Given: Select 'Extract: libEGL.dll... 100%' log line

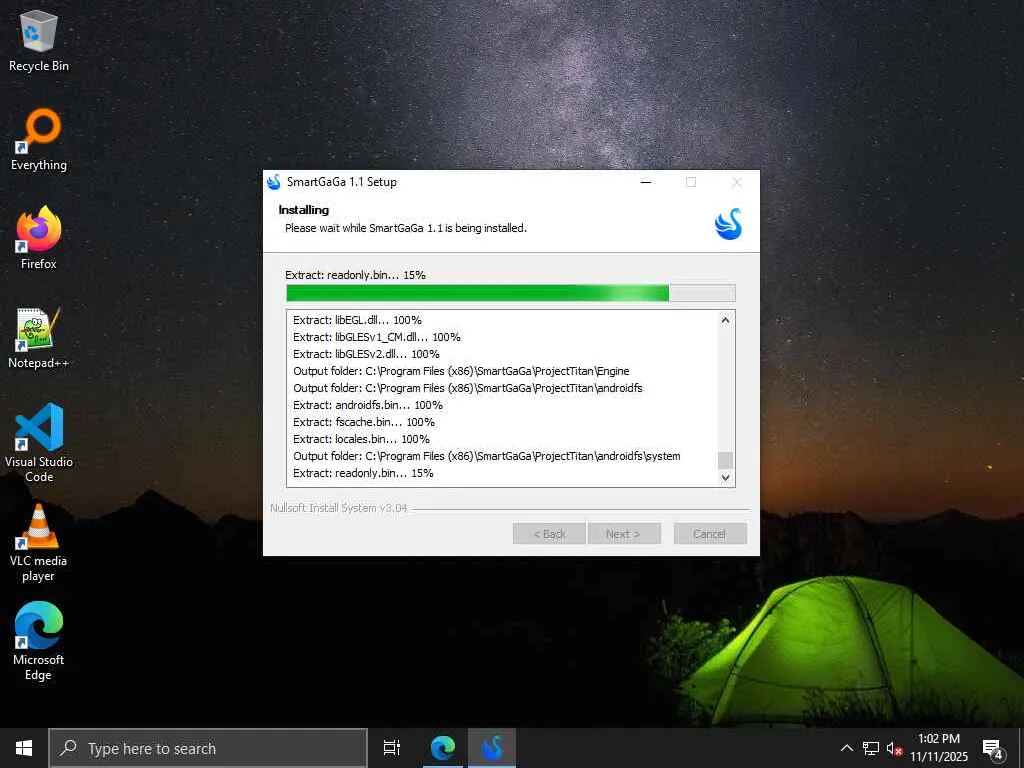Looking at the screenshot, I should [357, 320].
